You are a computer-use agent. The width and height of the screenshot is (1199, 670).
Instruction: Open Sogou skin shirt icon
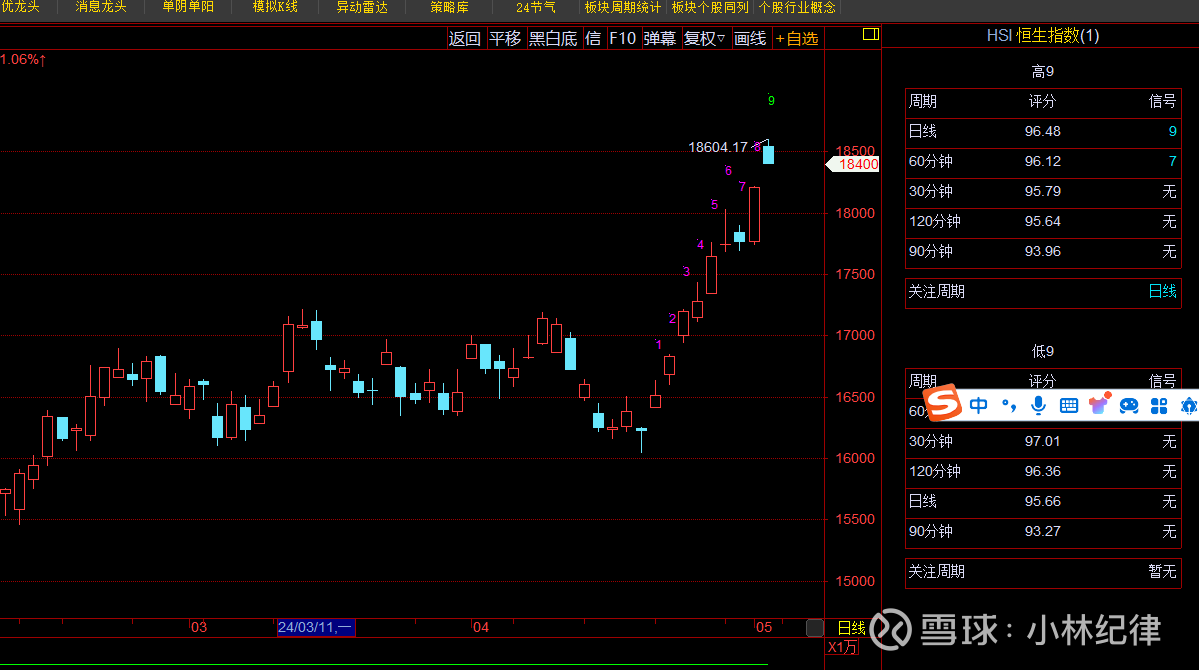pos(1099,405)
